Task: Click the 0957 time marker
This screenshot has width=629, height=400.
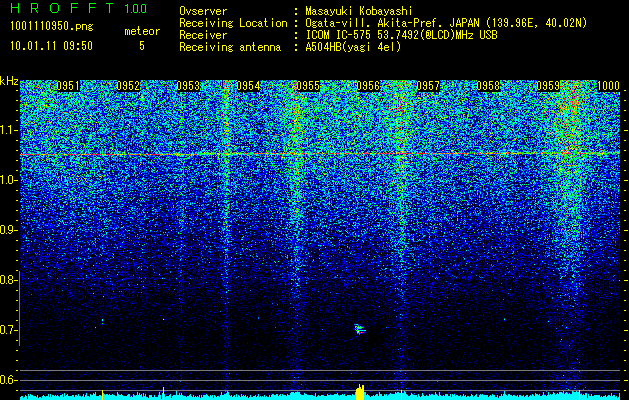Action: click(x=428, y=86)
